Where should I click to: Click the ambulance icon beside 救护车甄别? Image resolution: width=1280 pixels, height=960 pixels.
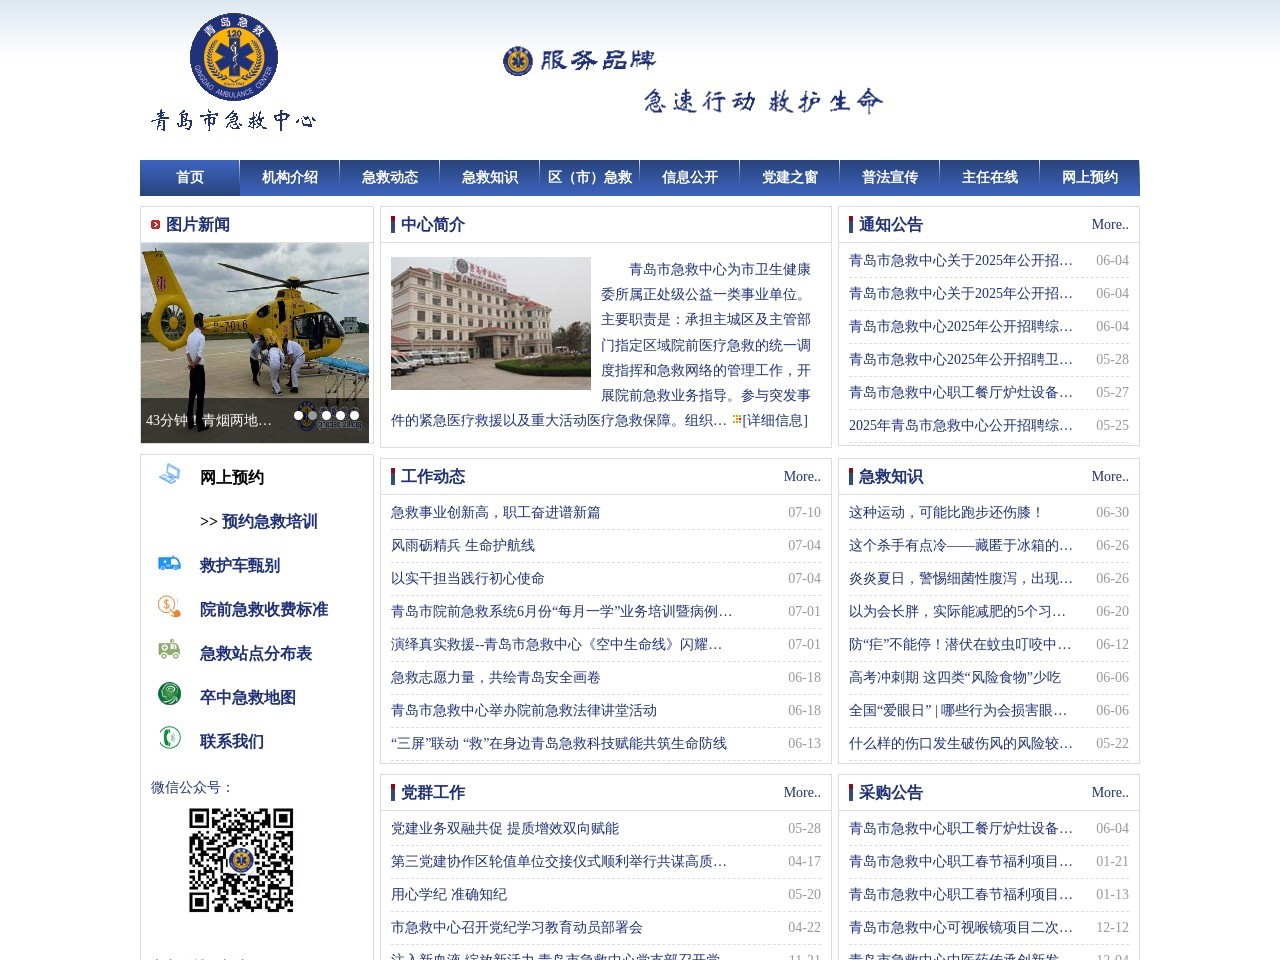pos(170,564)
